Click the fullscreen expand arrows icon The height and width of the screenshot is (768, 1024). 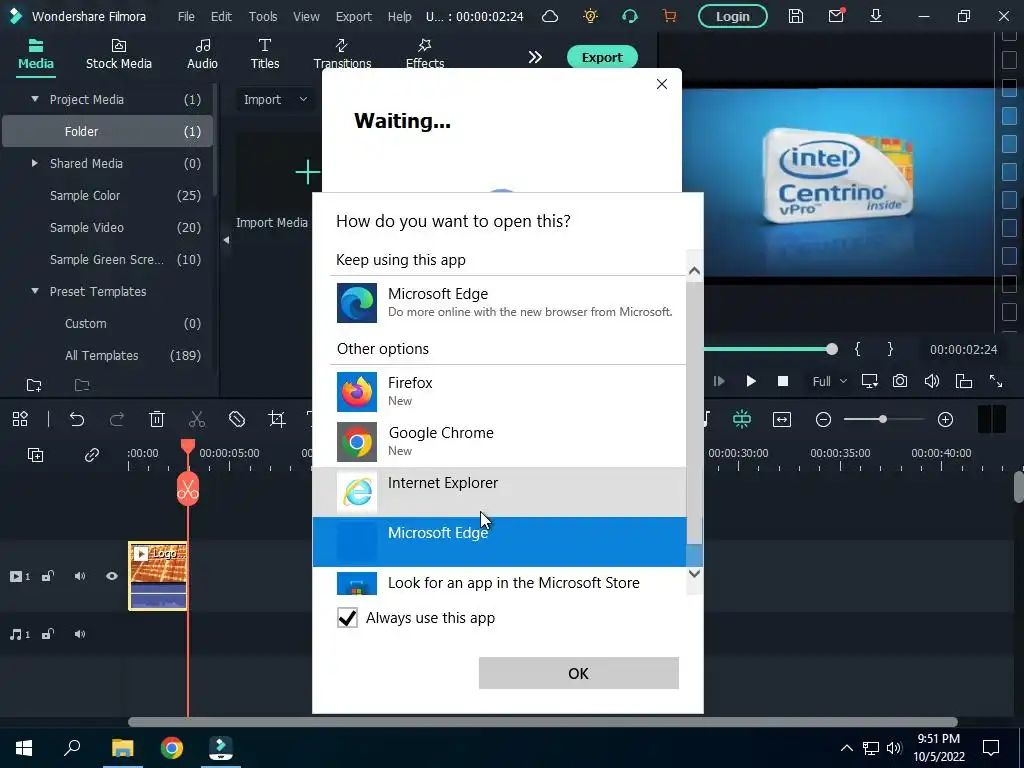tap(996, 381)
